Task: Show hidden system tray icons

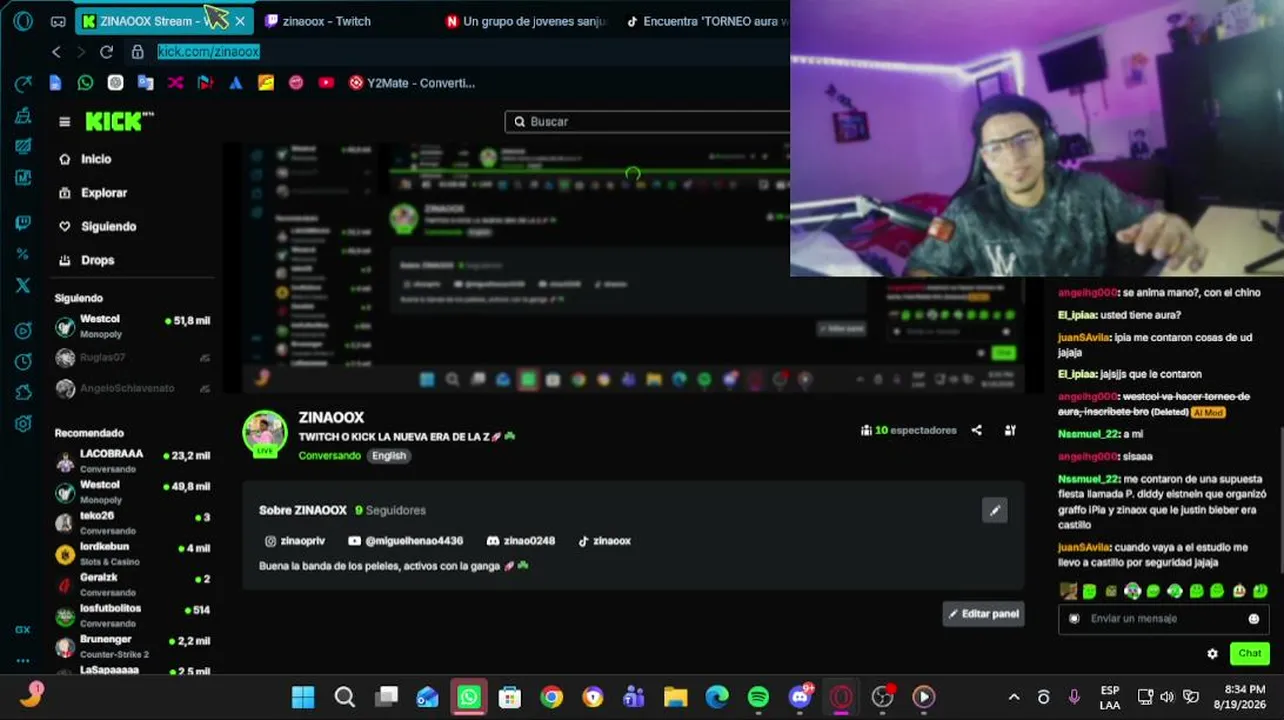Action: [1013, 697]
